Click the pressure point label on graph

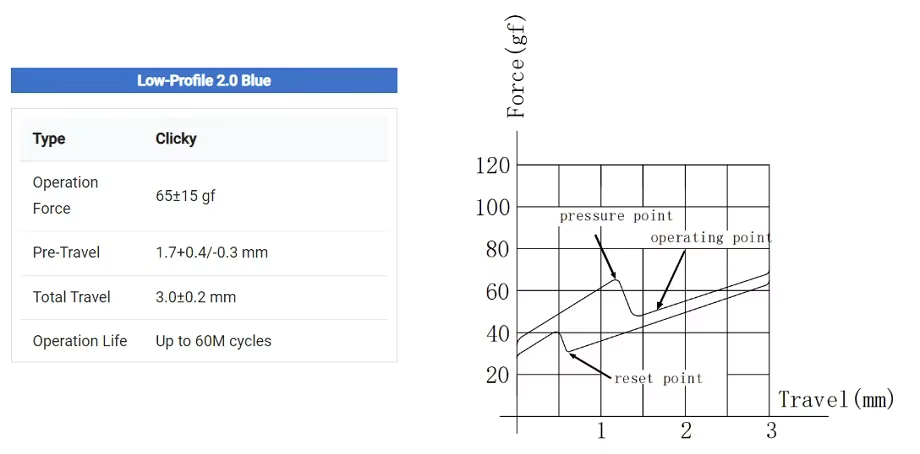pyautogui.click(x=615, y=216)
